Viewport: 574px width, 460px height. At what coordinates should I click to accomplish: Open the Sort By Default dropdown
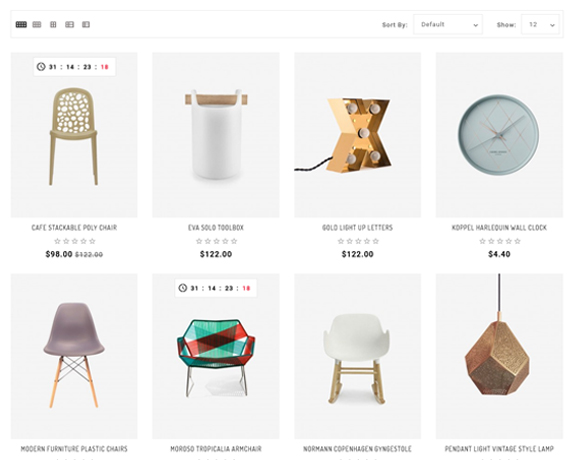coord(448,25)
